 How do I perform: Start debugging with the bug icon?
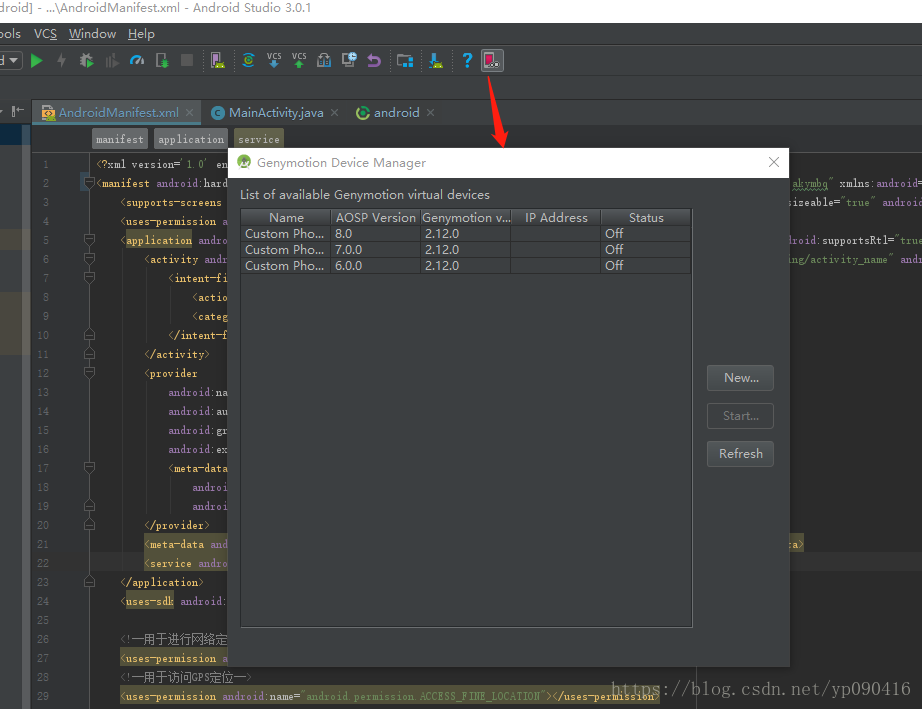(x=86, y=61)
